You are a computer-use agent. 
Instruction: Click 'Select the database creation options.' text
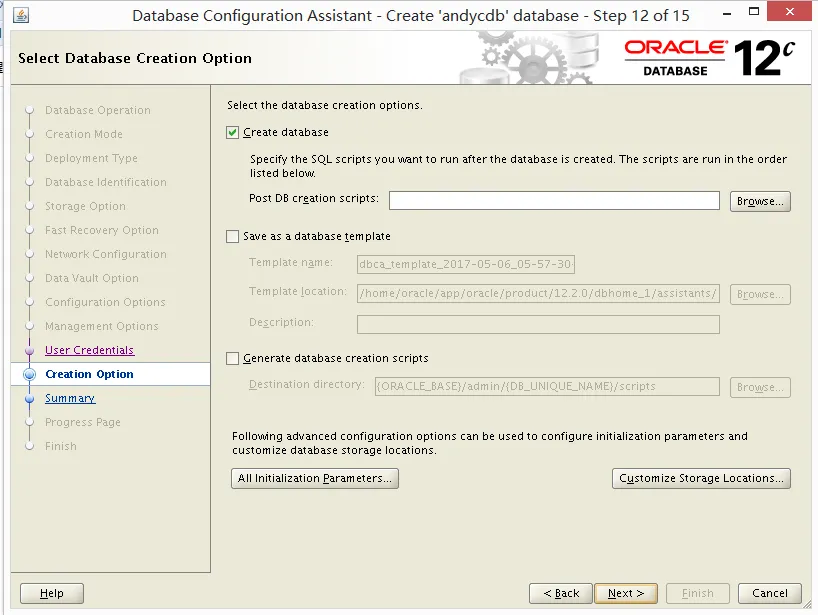pyautogui.click(x=324, y=105)
